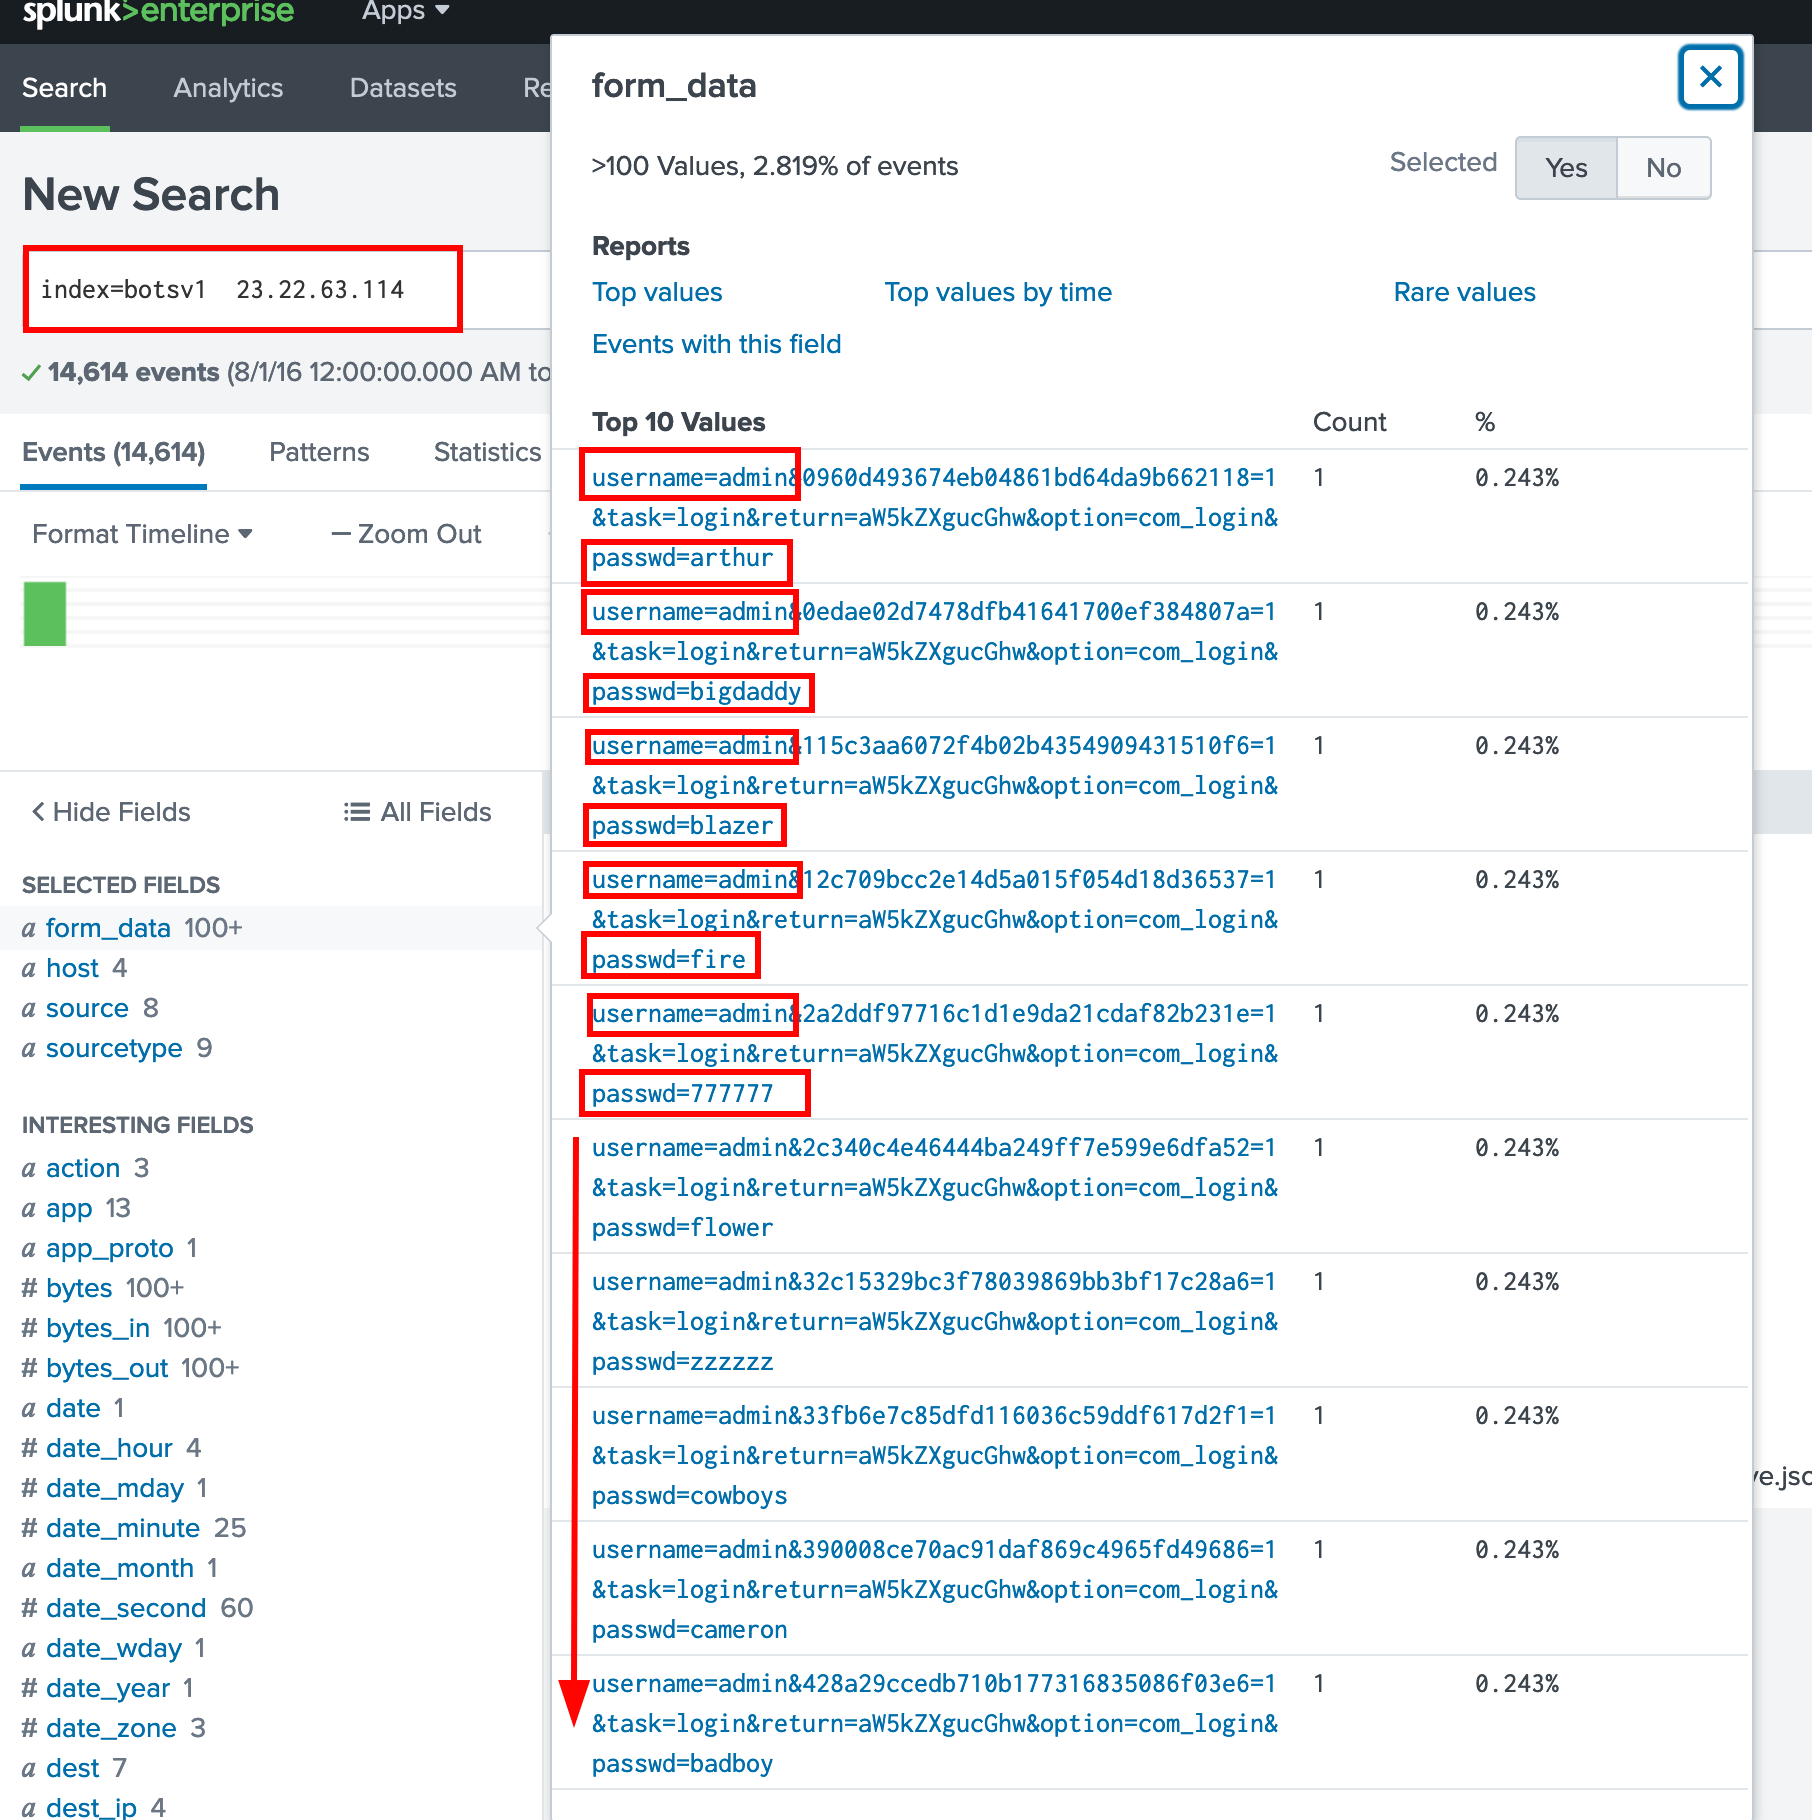Open the Analytics menu item
Screen dimensions: 1812x1820
tap(227, 88)
